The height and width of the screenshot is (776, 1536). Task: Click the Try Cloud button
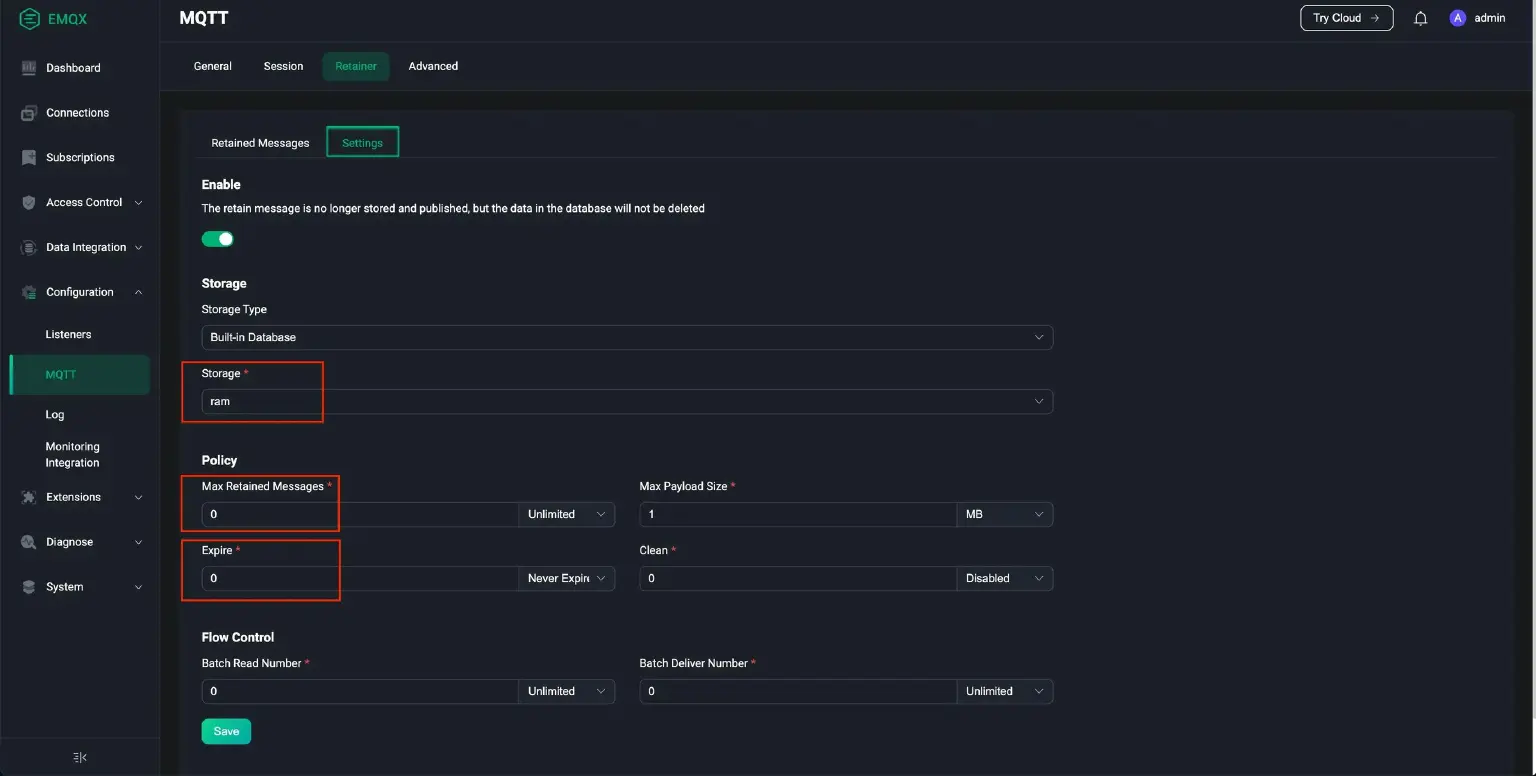(1345, 17)
